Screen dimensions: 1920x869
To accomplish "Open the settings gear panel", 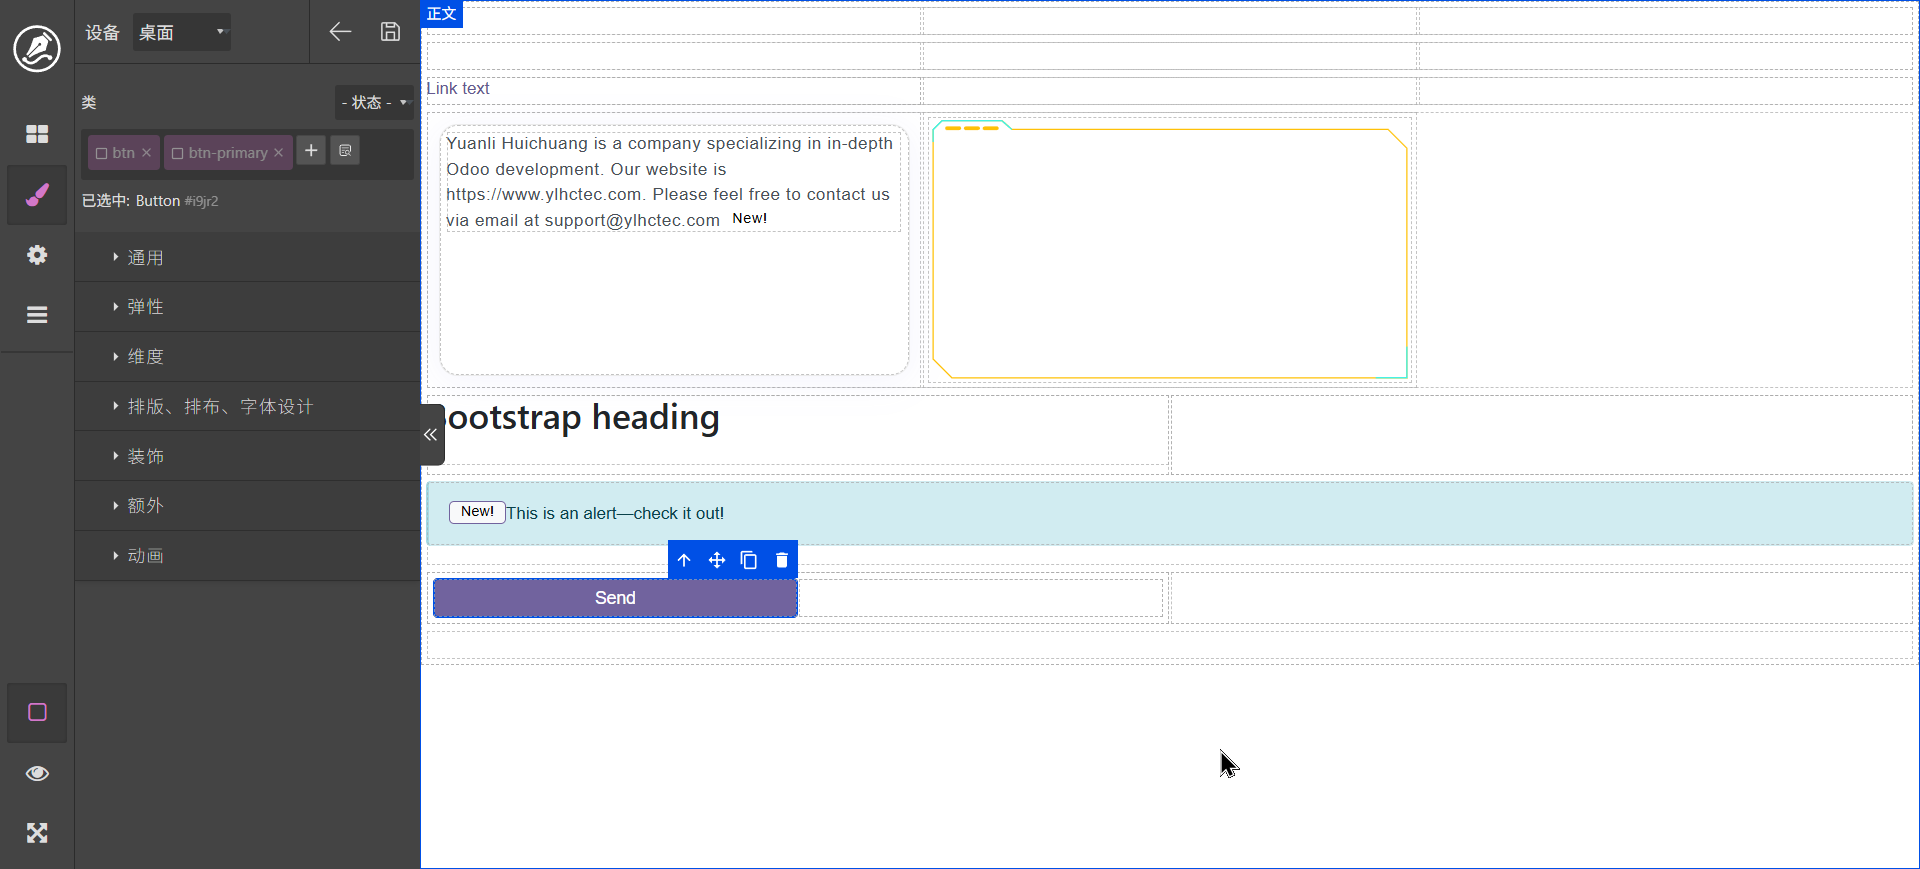I will (37, 255).
